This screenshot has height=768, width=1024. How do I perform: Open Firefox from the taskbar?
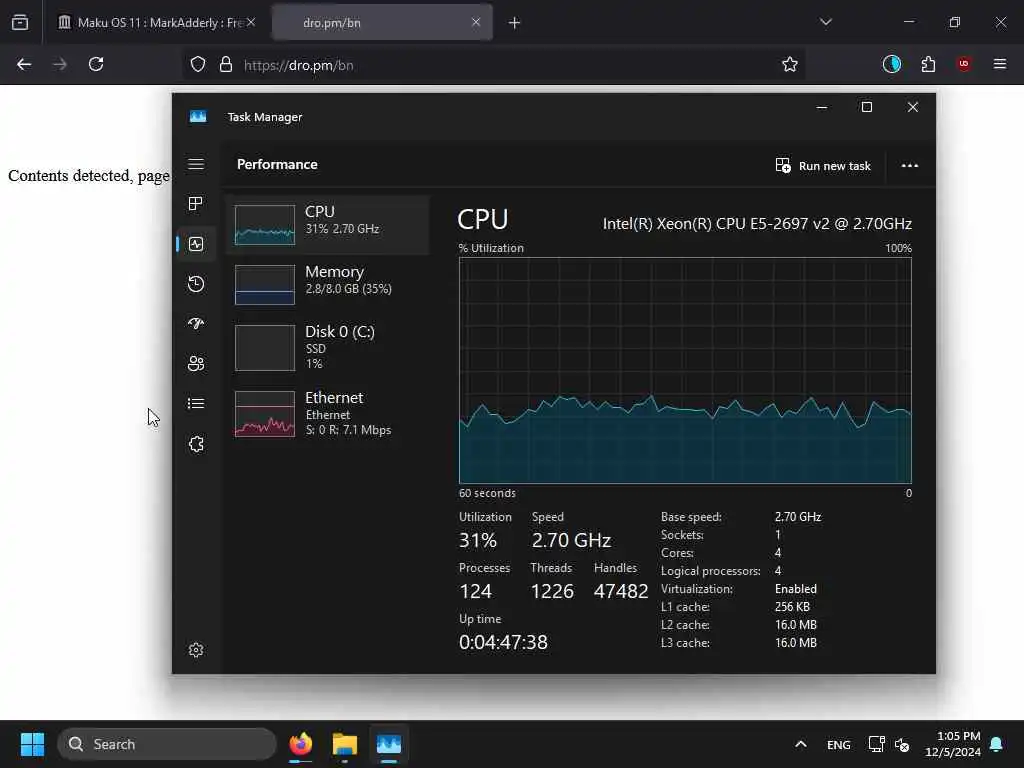tap(300, 744)
